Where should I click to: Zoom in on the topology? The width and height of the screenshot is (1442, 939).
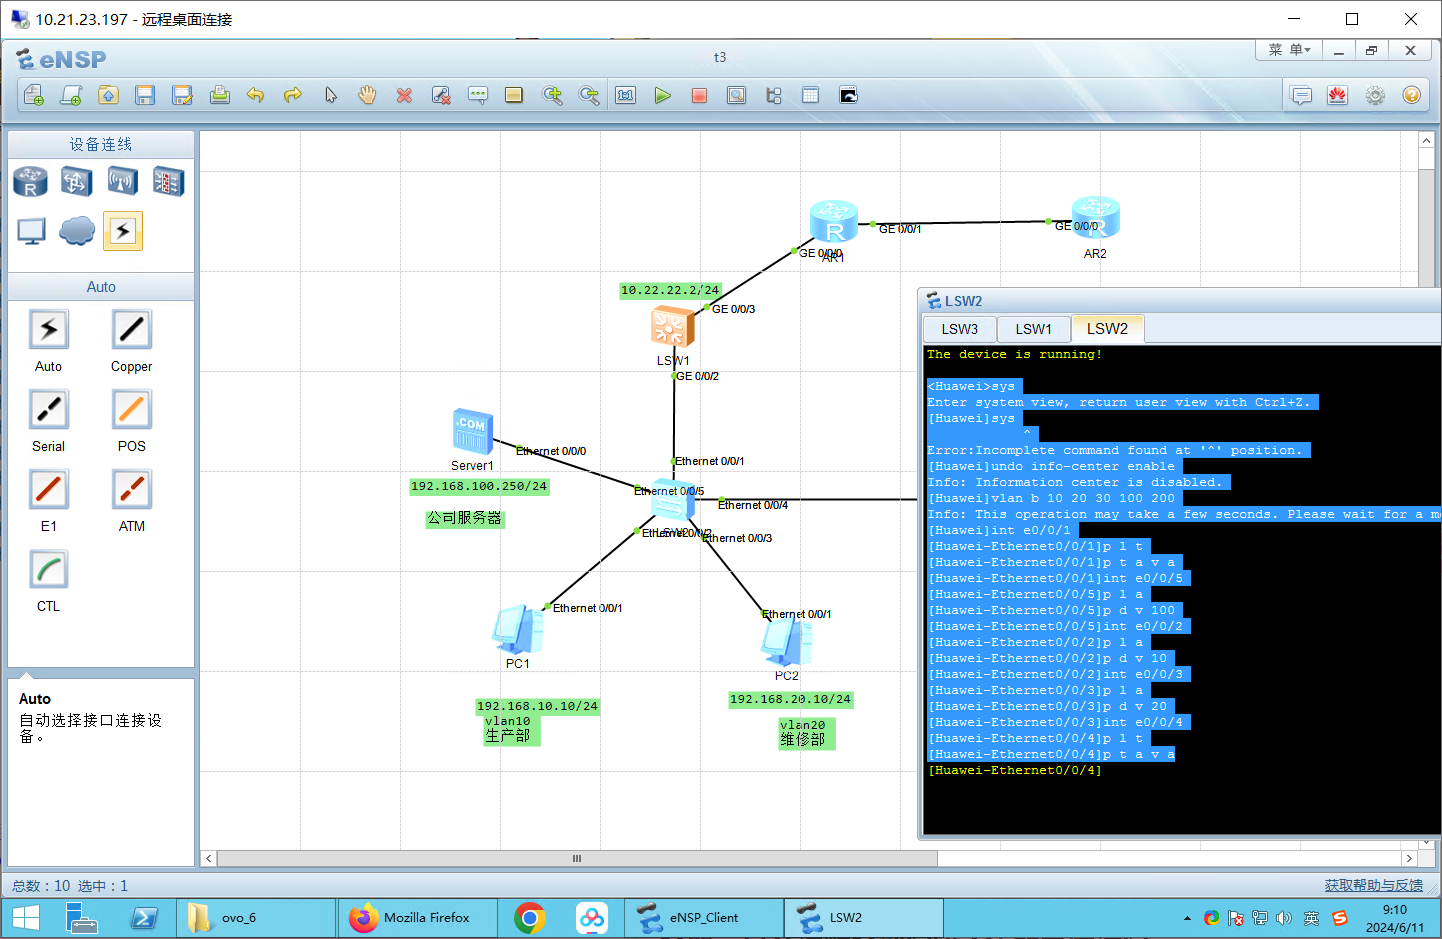tap(552, 95)
